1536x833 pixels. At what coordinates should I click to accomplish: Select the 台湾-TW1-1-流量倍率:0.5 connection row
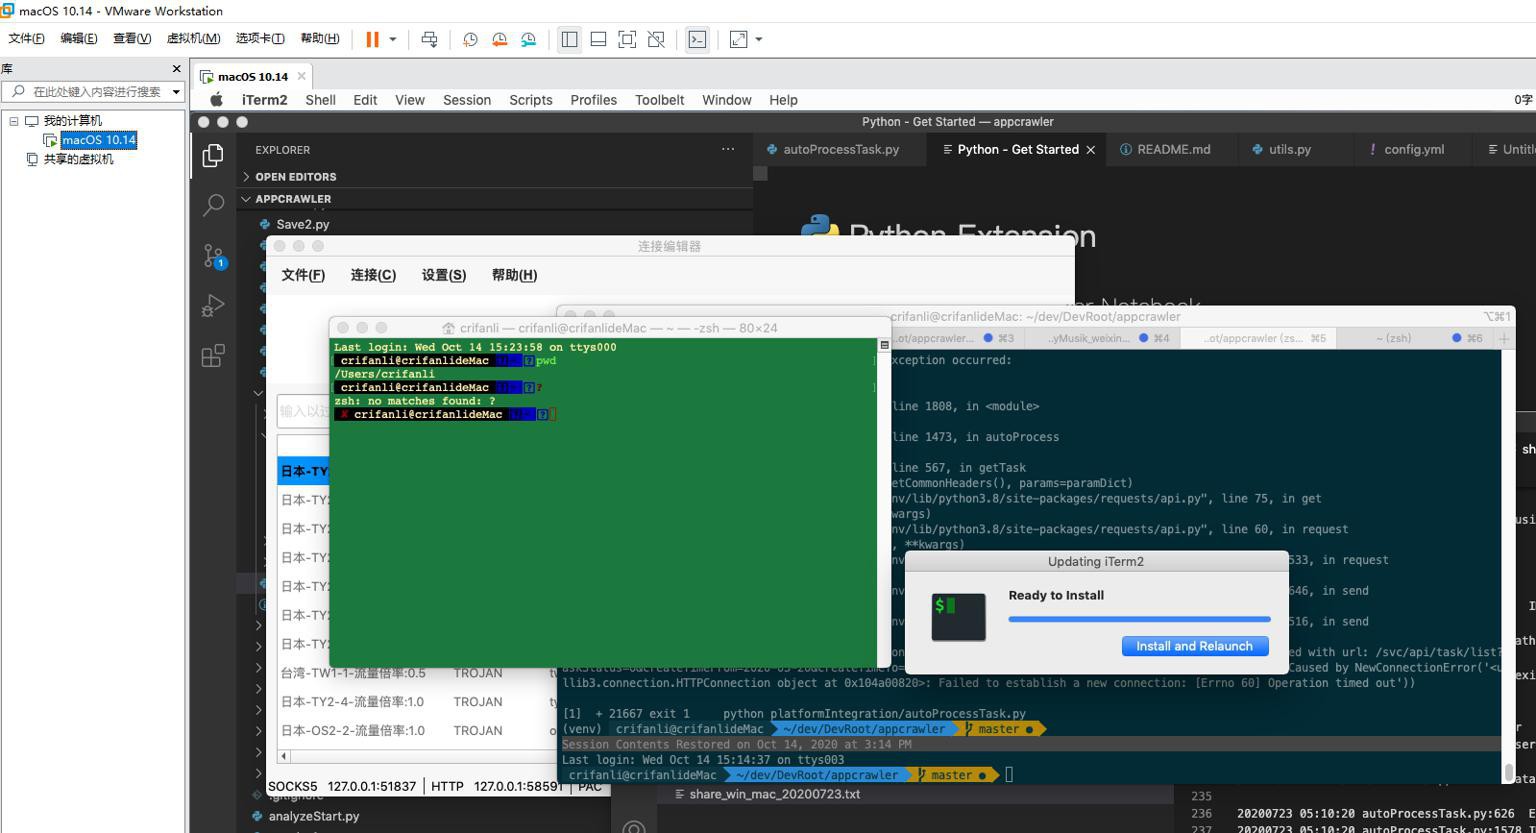pos(416,673)
